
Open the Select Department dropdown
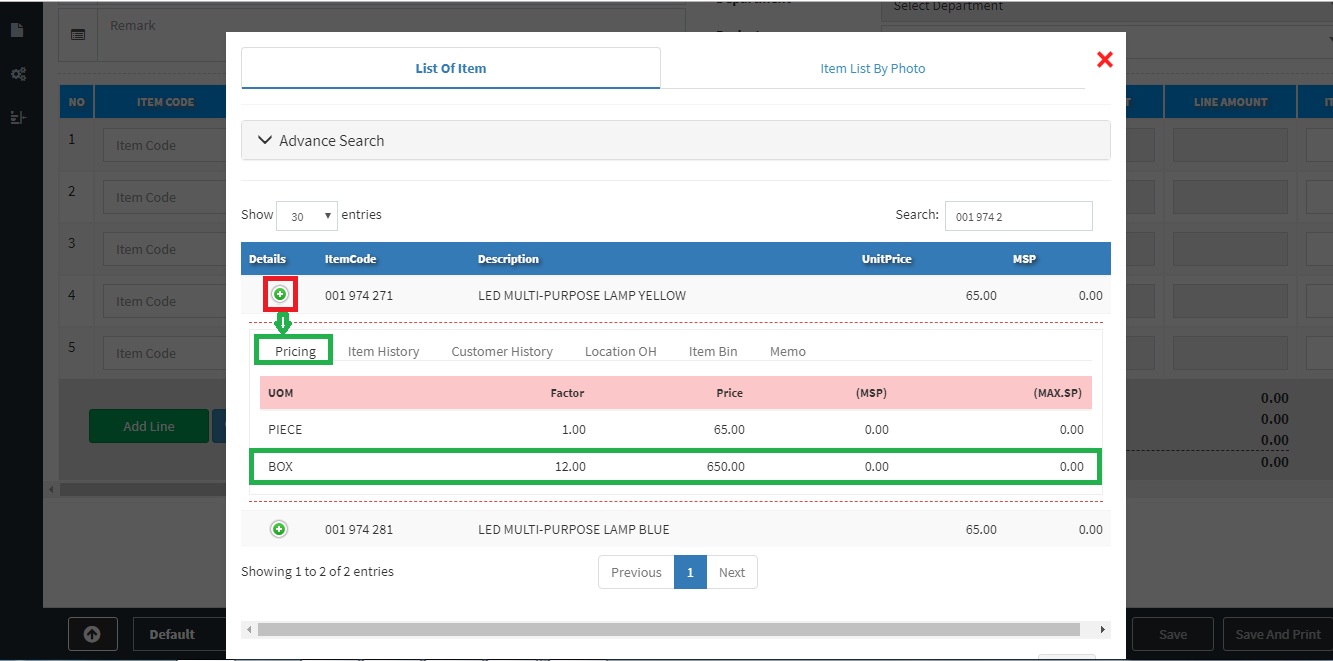[x=1105, y=7]
